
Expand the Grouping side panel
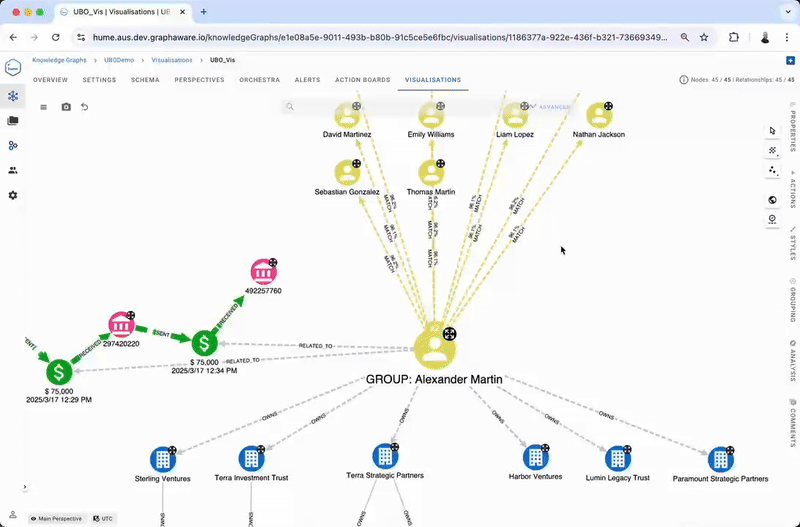pos(793,300)
